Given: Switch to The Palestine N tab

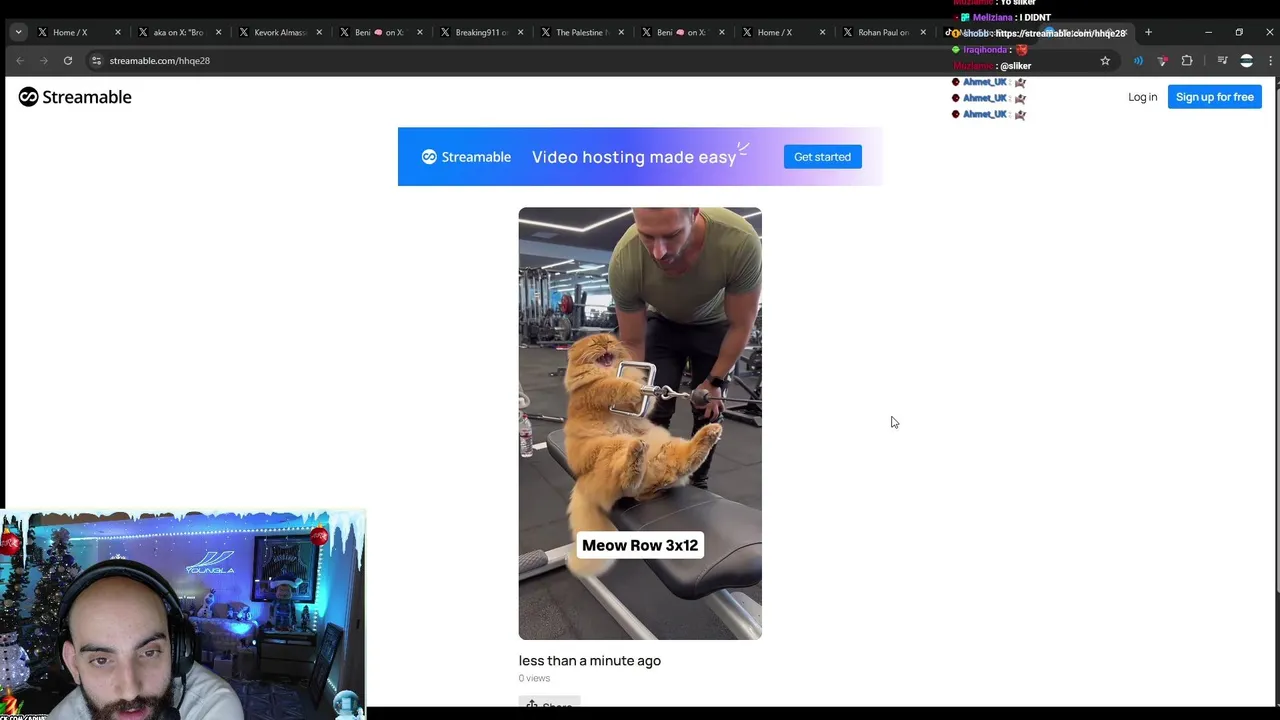Looking at the screenshot, I should (582, 32).
